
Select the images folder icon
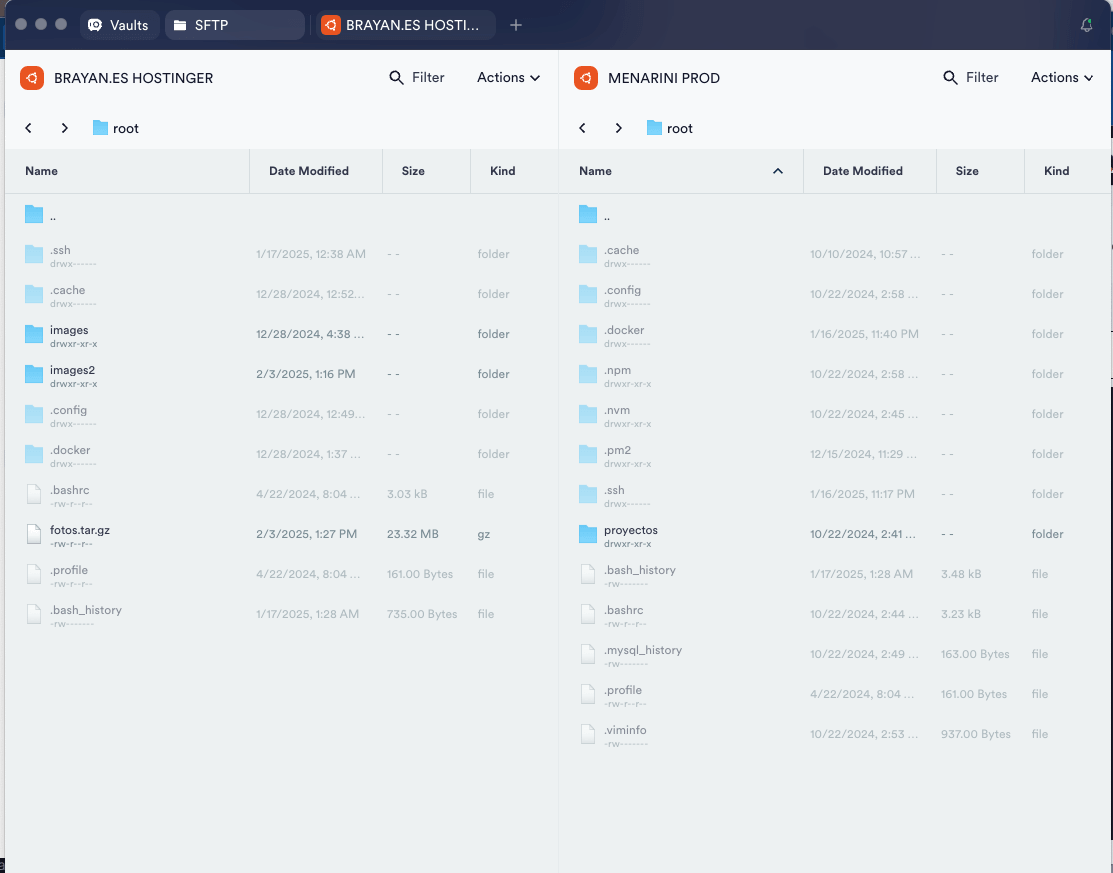(x=34, y=334)
